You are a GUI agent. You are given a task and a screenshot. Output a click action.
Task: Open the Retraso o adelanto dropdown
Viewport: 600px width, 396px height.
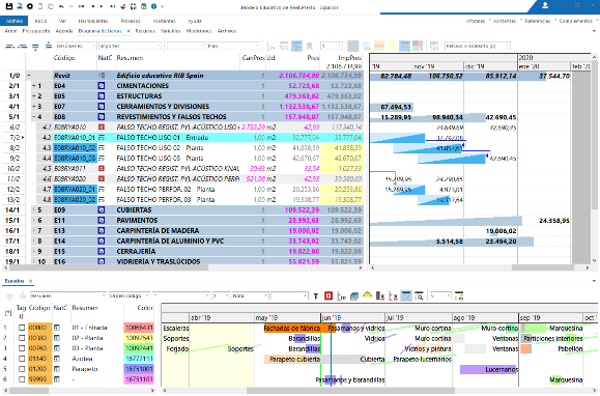coord(478,46)
